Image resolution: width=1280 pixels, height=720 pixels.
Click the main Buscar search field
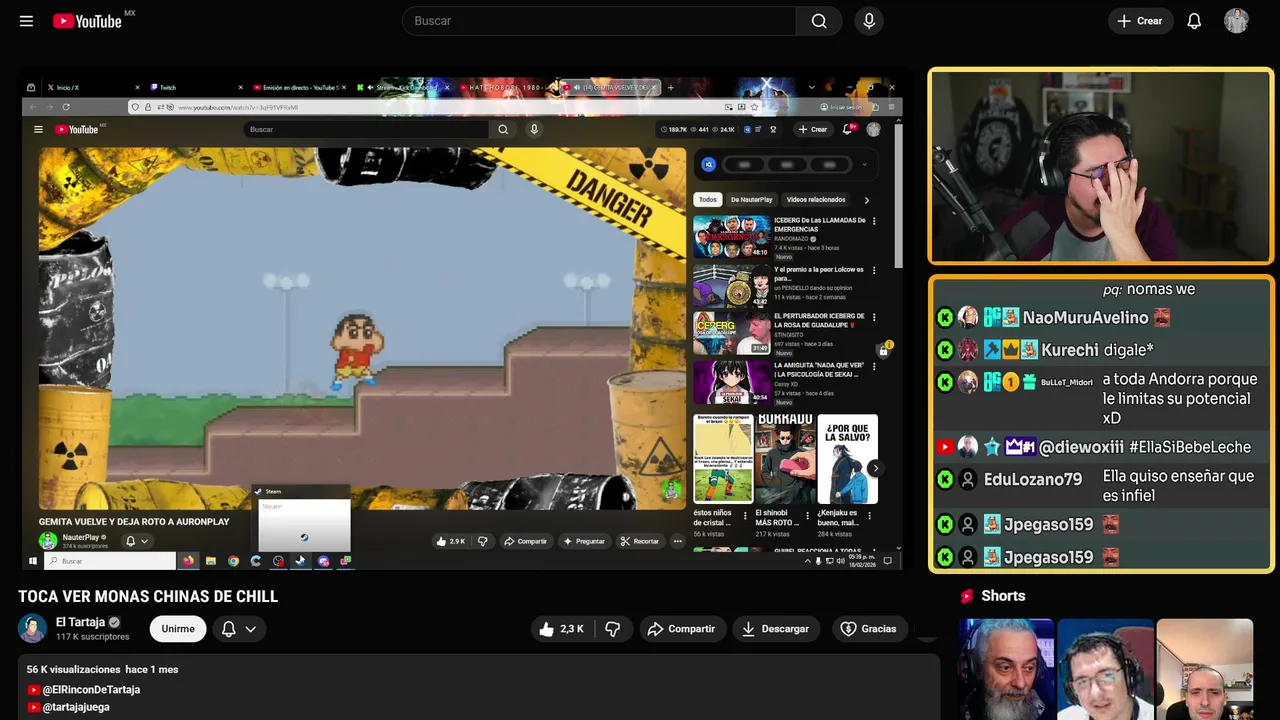click(599, 21)
